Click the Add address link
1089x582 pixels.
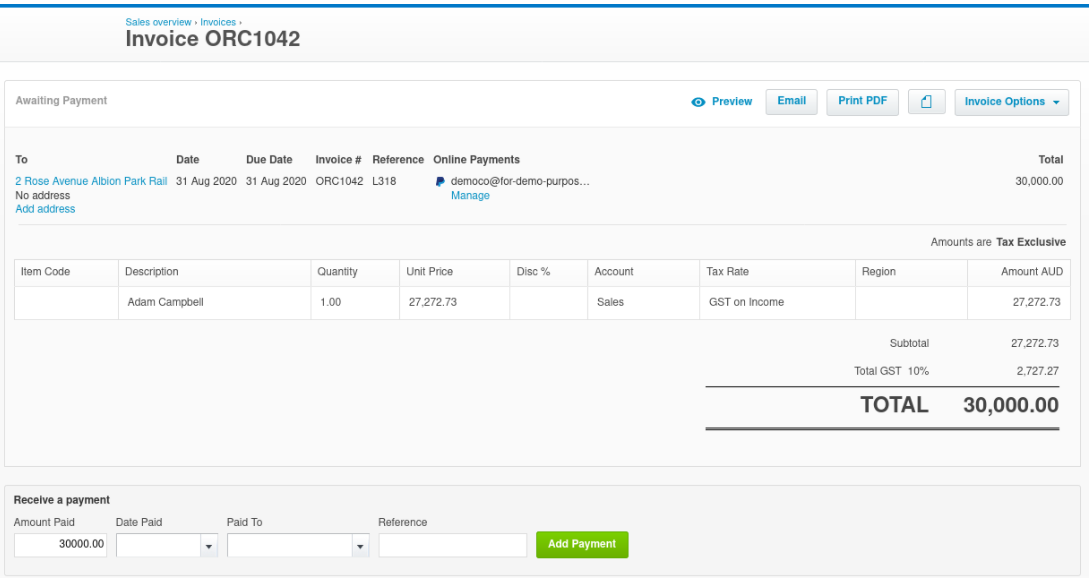[x=45, y=209]
